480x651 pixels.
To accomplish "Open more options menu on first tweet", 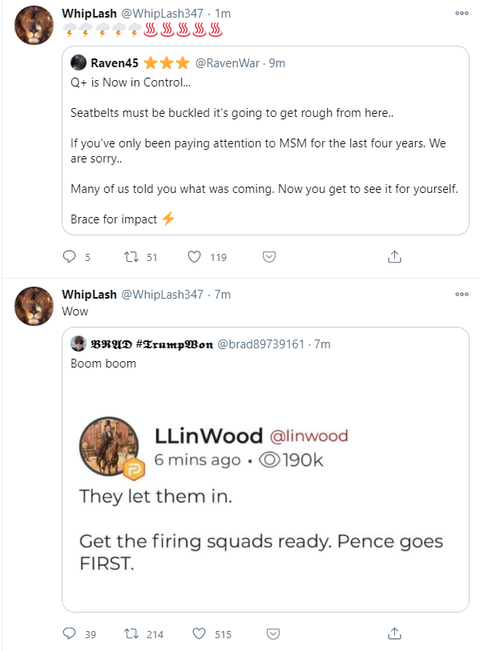I will (462, 13).
